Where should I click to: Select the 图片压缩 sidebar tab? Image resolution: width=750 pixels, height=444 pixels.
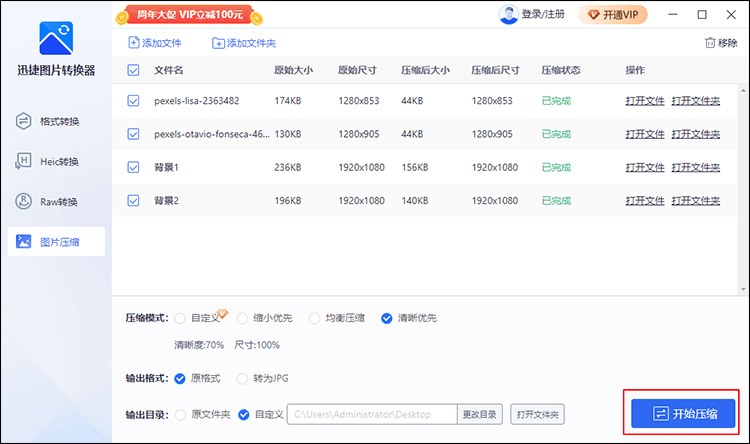(56, 242)
